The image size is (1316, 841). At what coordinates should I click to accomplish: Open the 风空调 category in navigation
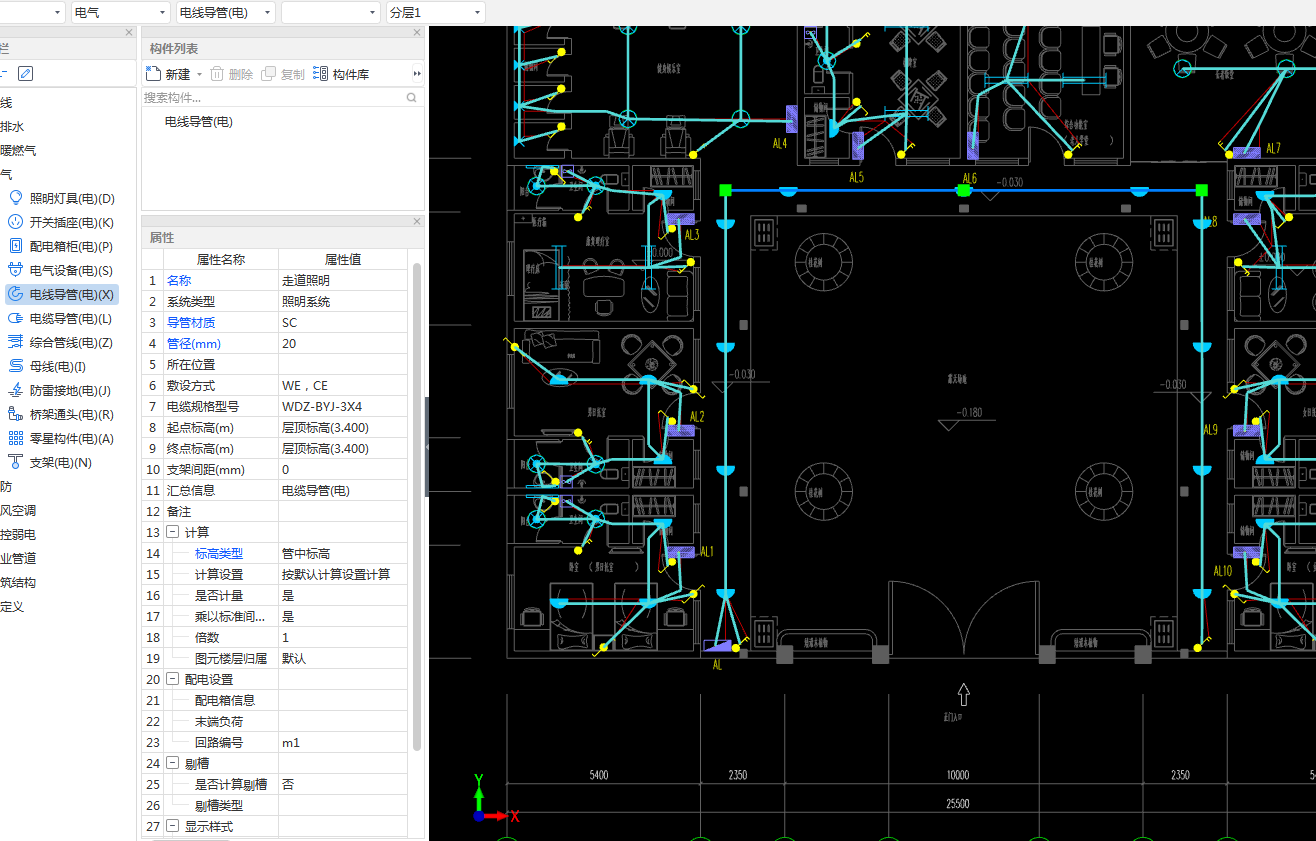click(18, 511)
